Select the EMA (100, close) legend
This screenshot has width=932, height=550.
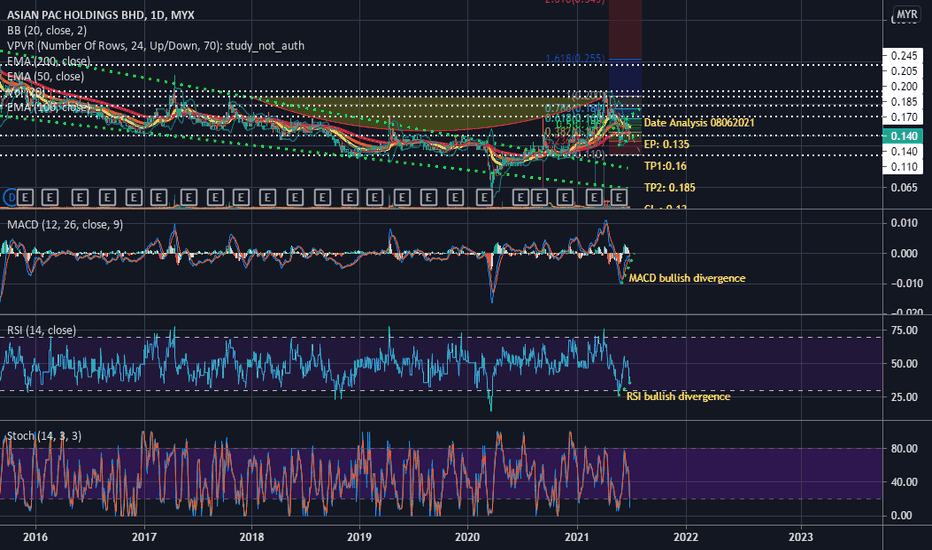coord(49,107)
